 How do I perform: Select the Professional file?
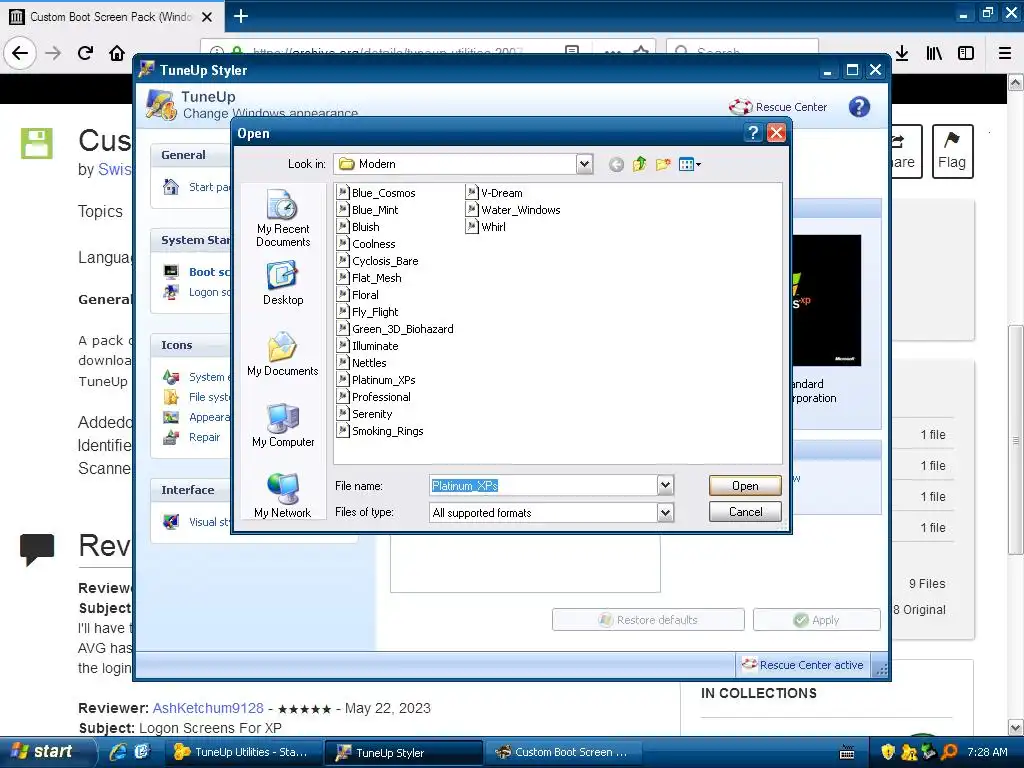[374, 396]
